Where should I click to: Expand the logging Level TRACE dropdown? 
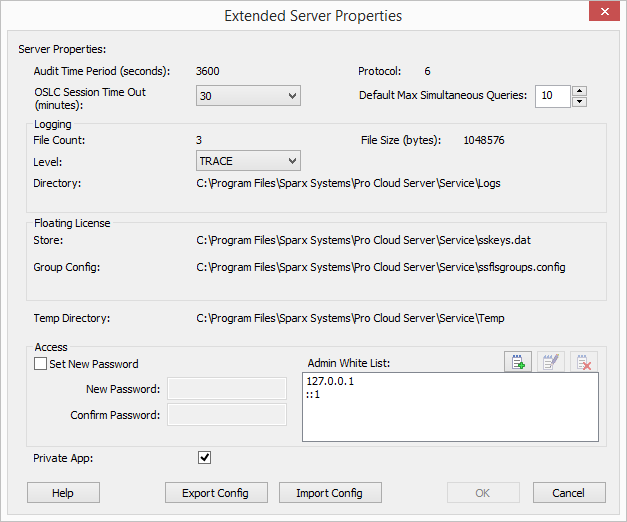tap(248, 161)
